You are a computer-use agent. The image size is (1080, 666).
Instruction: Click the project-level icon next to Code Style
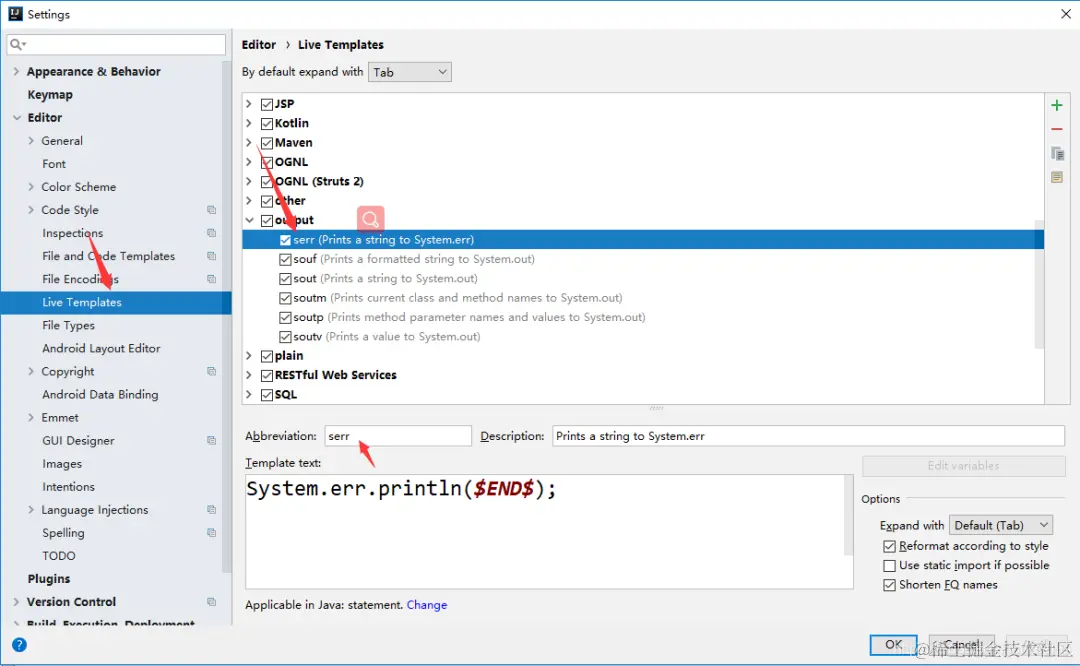click(x=211, y=210)
